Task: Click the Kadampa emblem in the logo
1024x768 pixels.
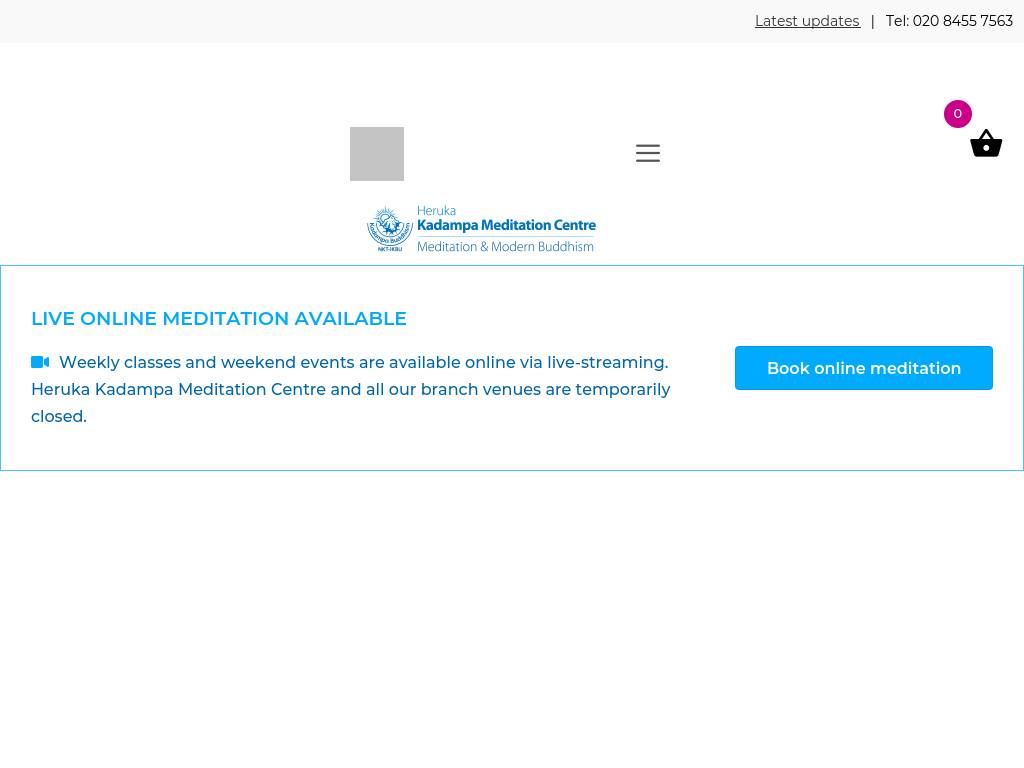Action: [x=389, y=227]
